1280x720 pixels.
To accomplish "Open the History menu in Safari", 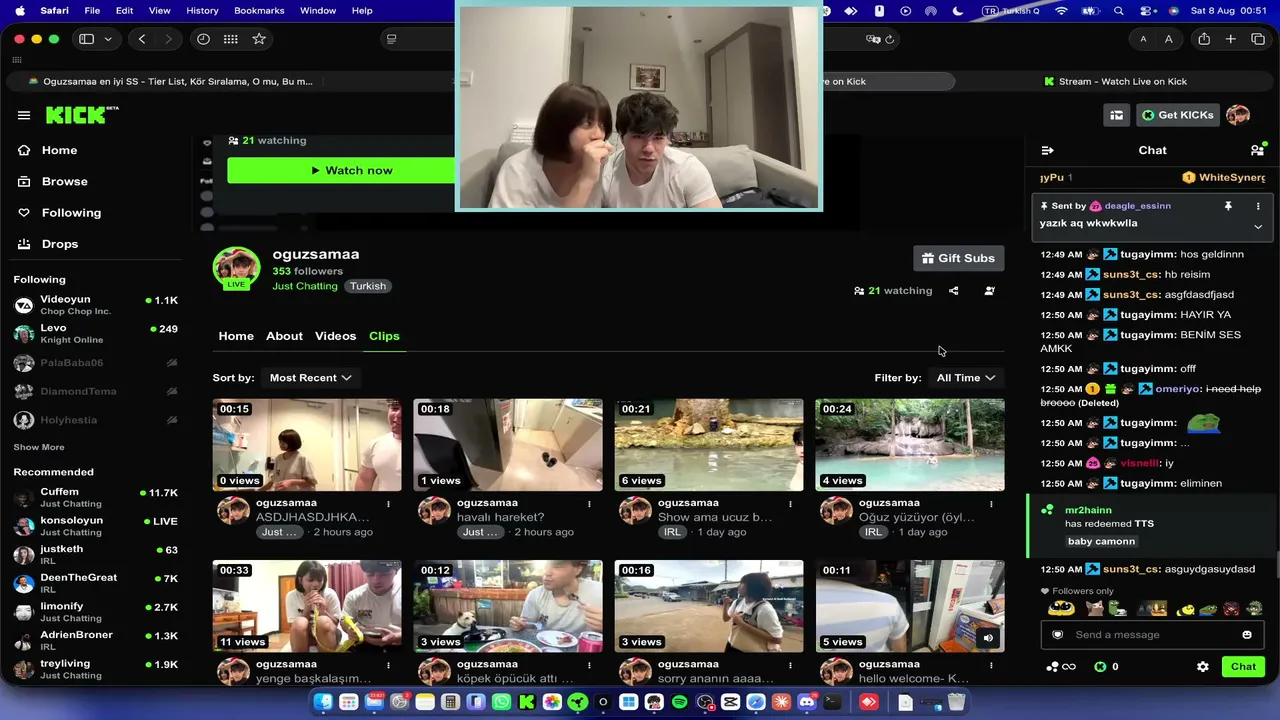I will (202, 11).
